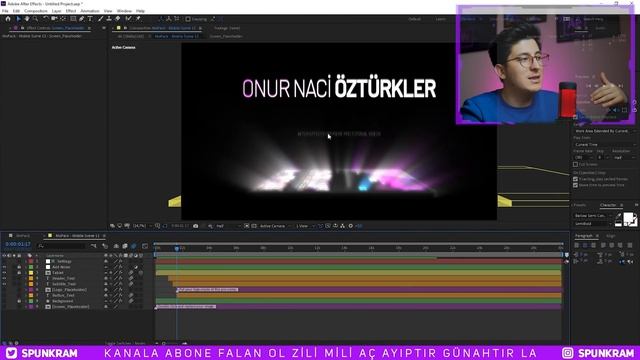
Task: Switch to the Learn workspace
Action: (441, 19)
